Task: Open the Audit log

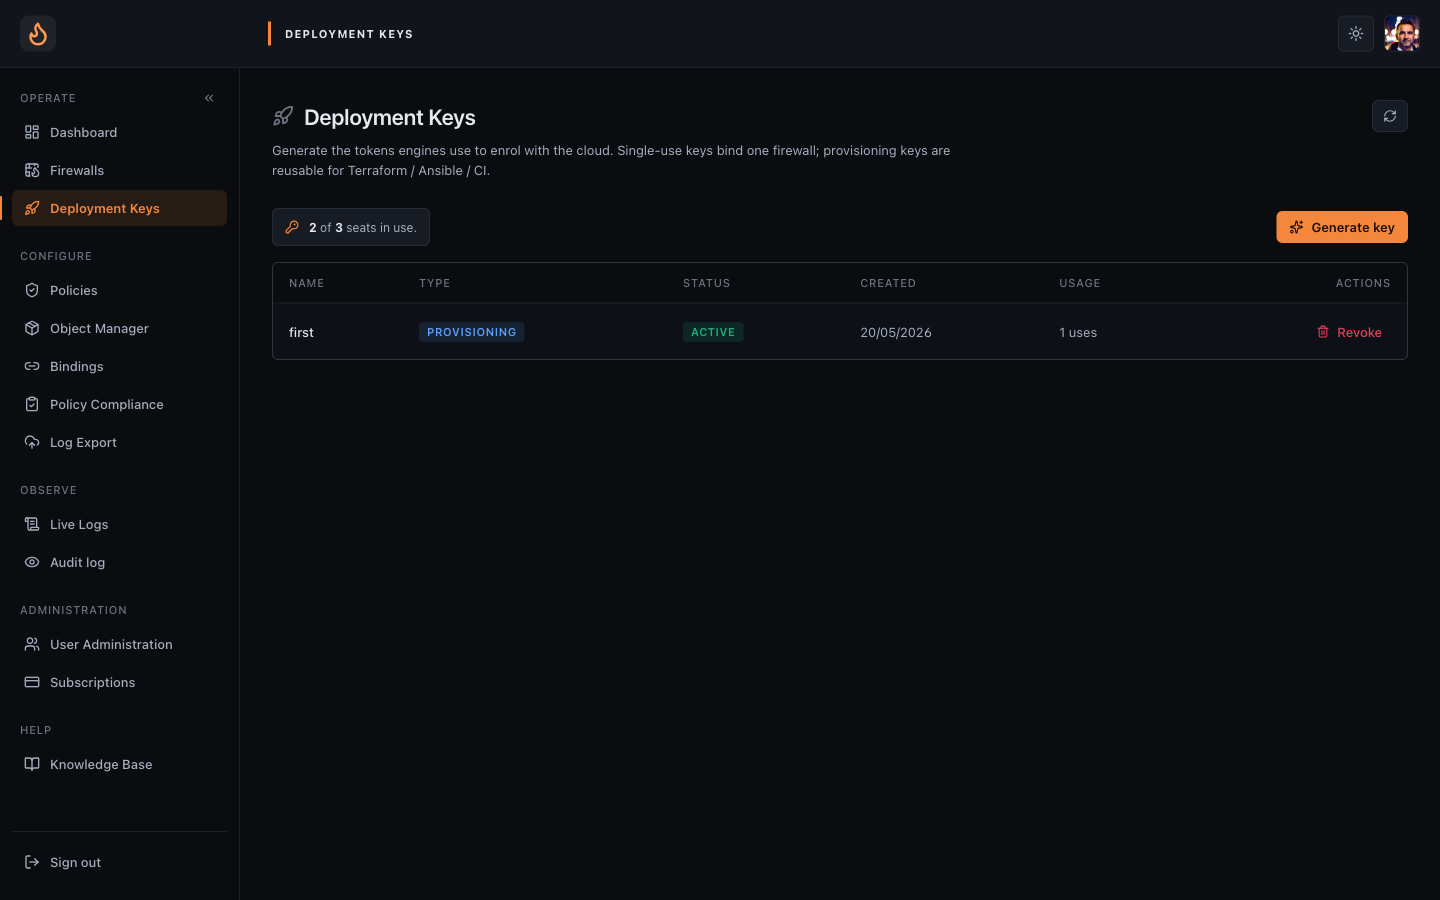Action: [119, 562]
